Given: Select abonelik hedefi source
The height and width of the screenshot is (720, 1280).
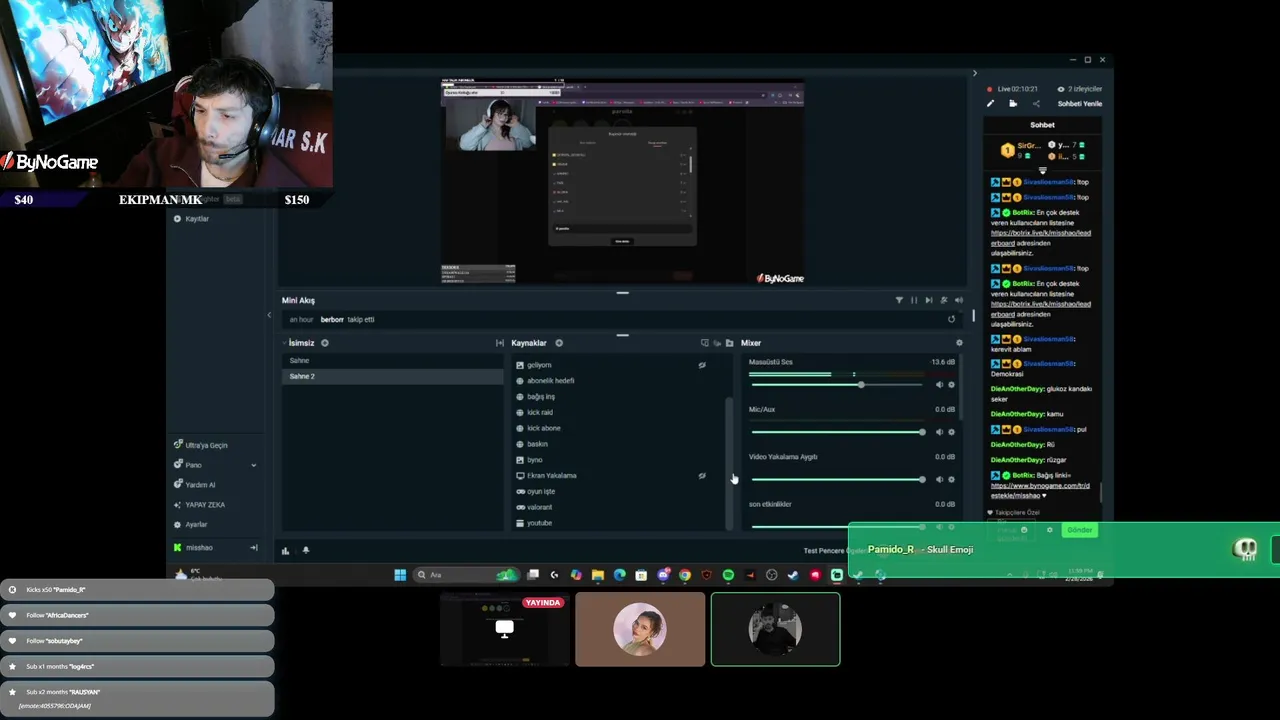Looking at the screenshot, I should click(x=550, y=381).
